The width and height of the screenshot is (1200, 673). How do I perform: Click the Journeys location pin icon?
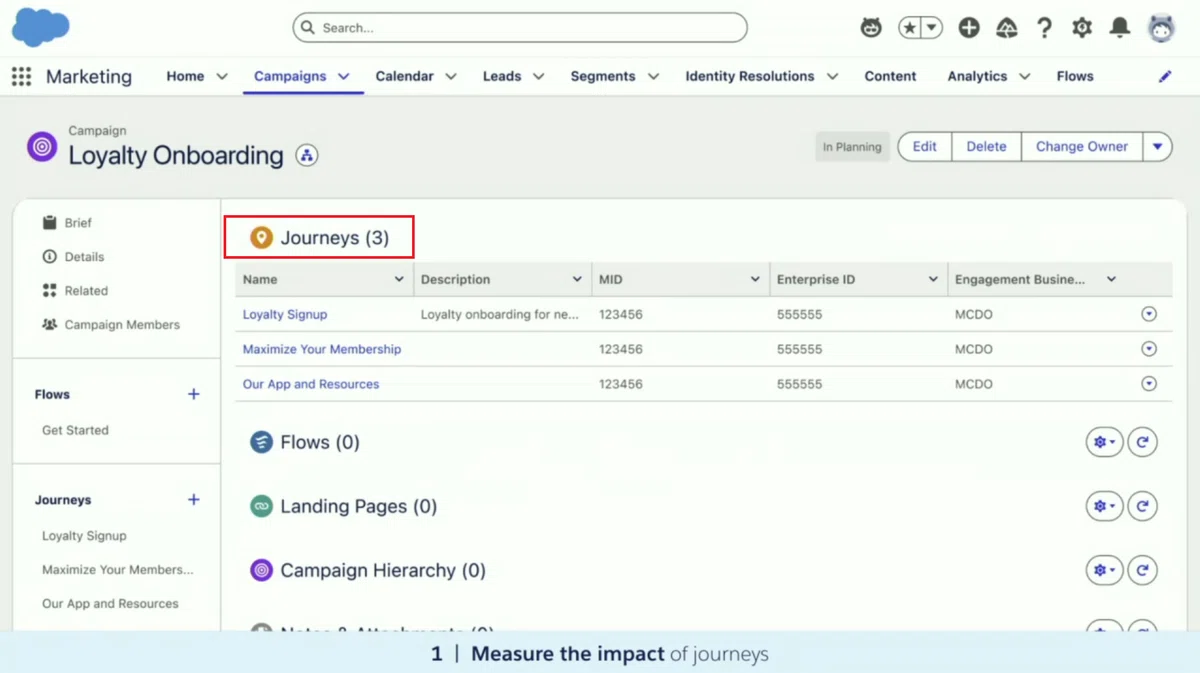[x=261, y=238]
